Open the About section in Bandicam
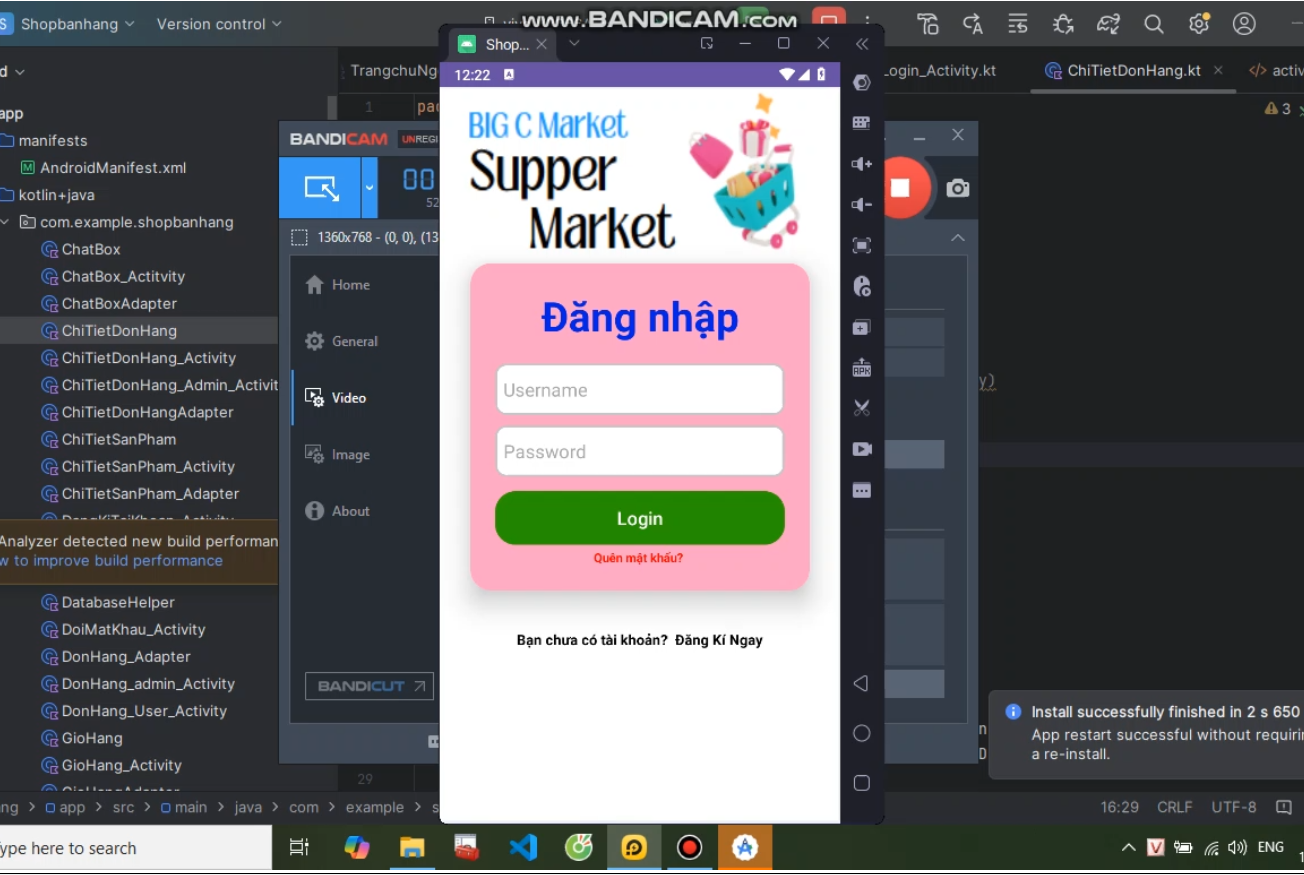The width and height of the screenshot is (1304, 875). pyautogui.click(x=337, y=511)
